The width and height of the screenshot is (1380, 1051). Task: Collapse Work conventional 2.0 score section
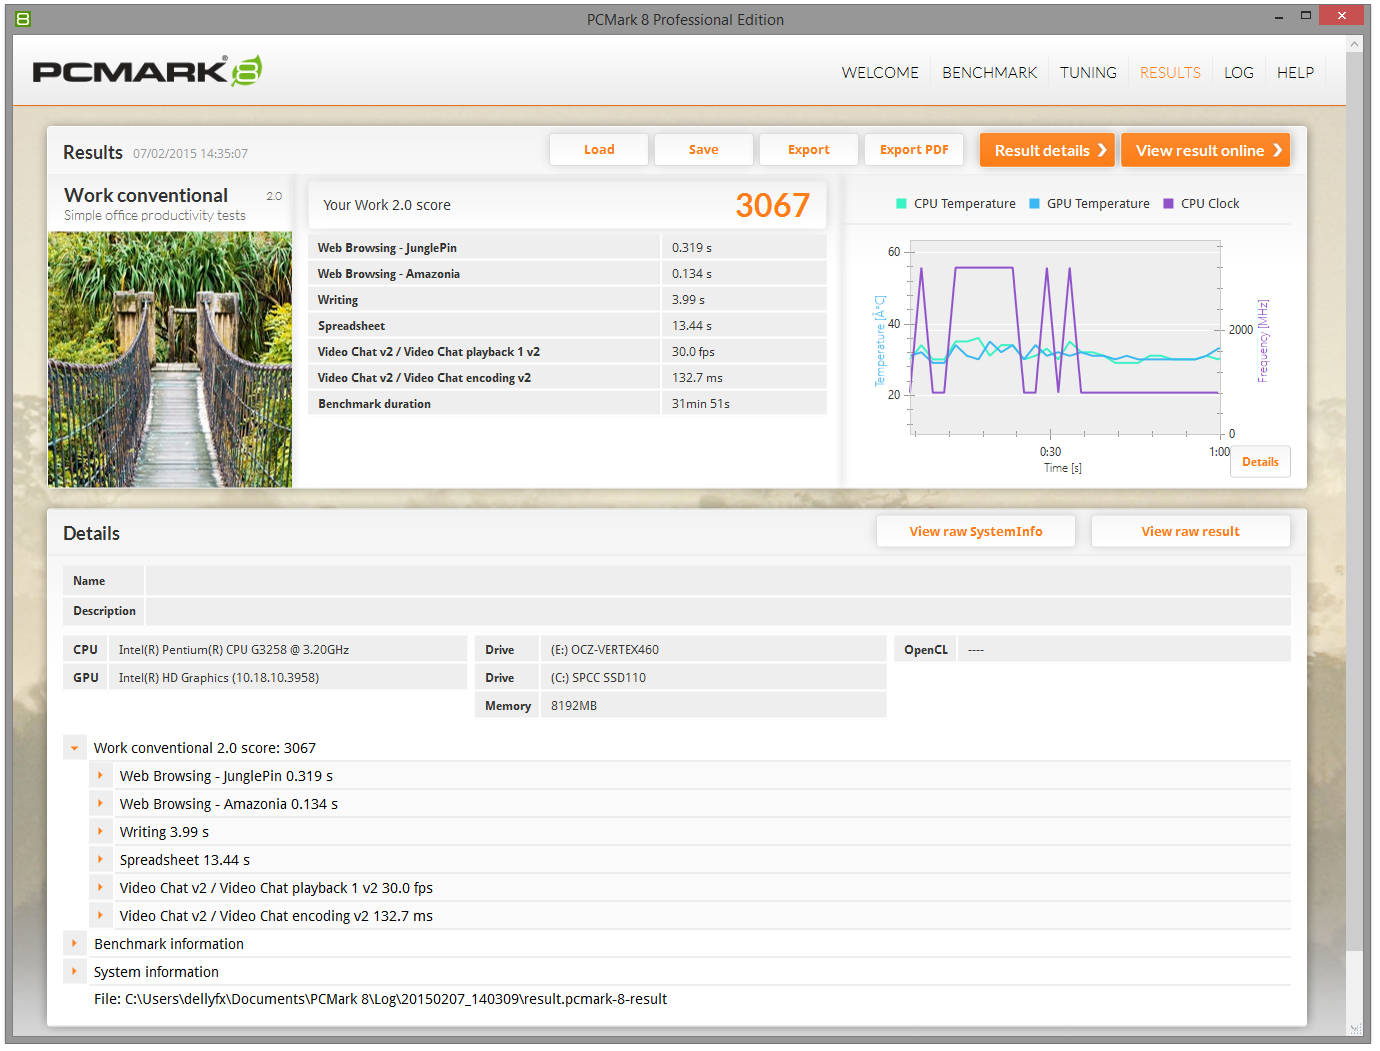coord(74,748)
